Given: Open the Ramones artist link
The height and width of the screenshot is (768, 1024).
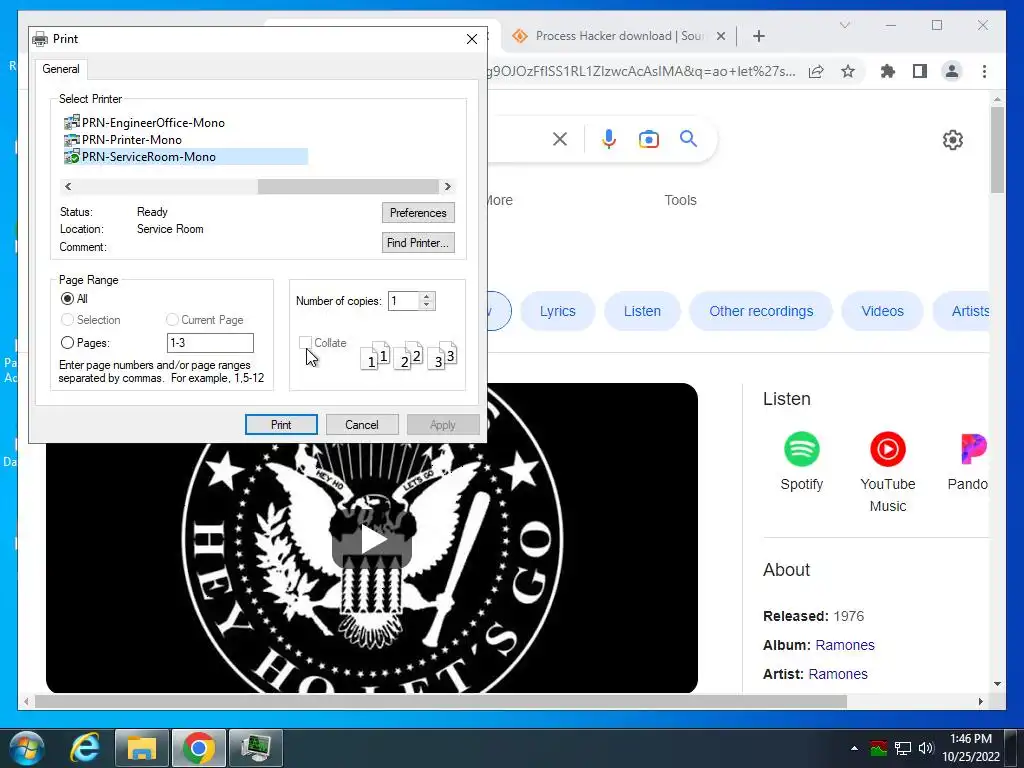Looking at the screenshot, I should [x=838, y=674].
